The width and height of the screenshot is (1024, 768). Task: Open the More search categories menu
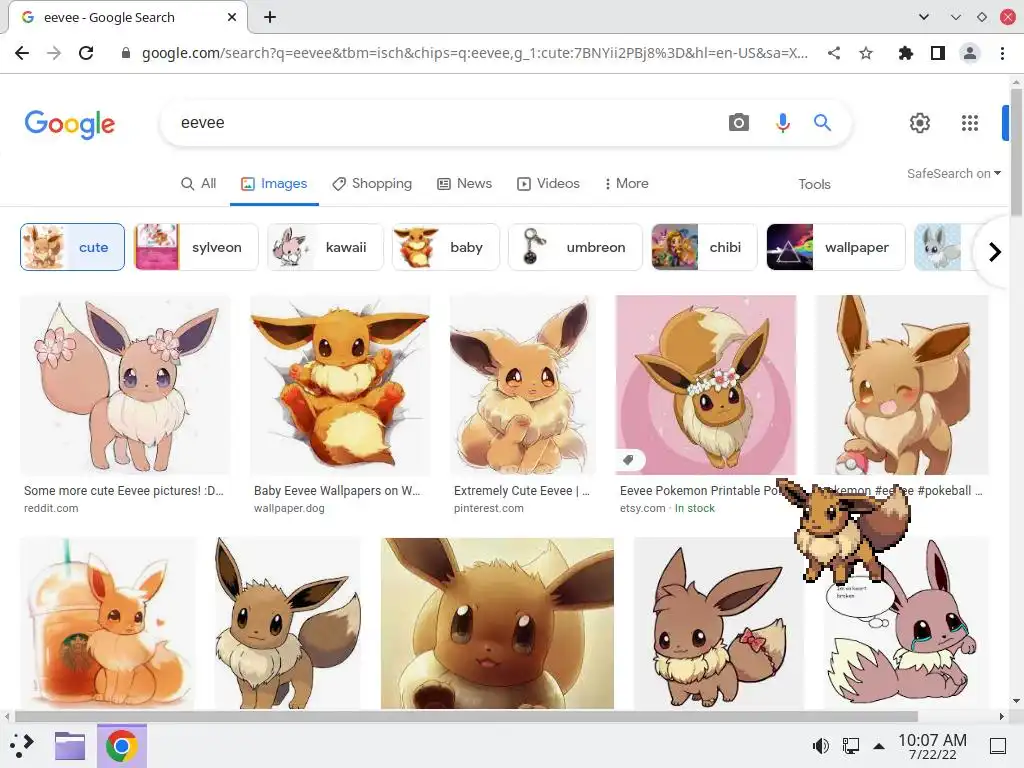pos(626,184)
